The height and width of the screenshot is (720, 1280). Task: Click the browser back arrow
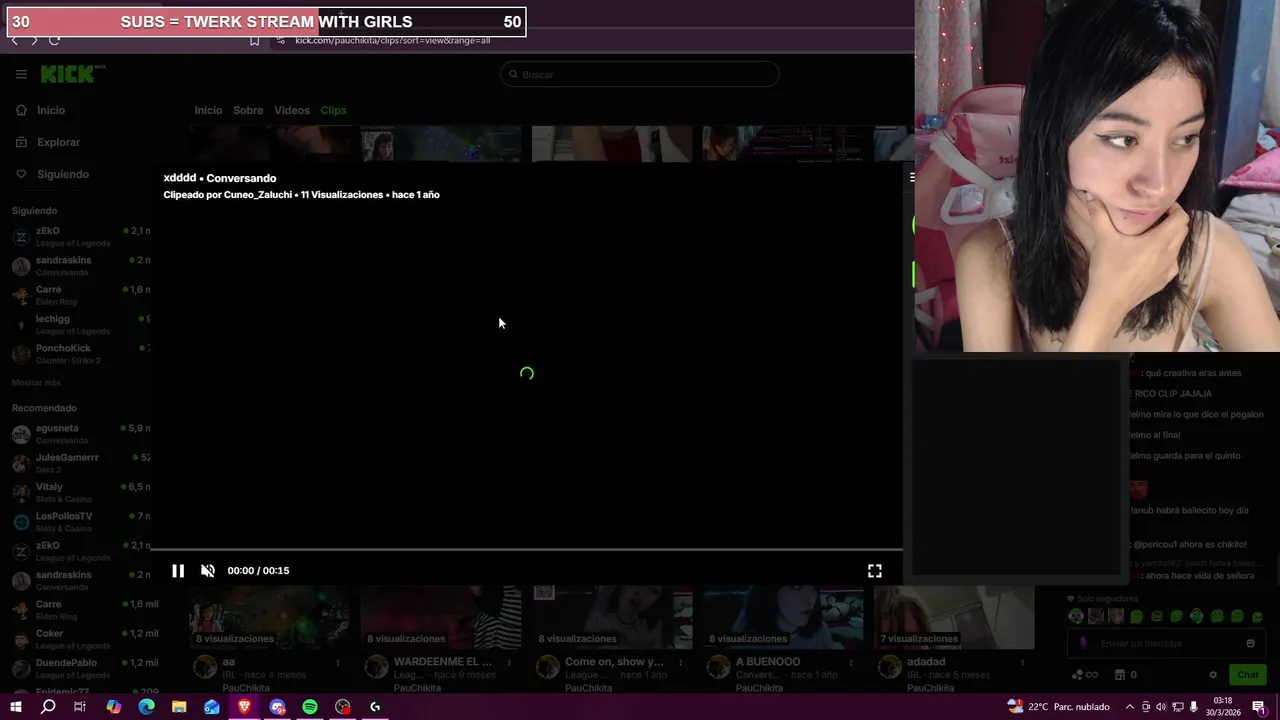point(14,40)
